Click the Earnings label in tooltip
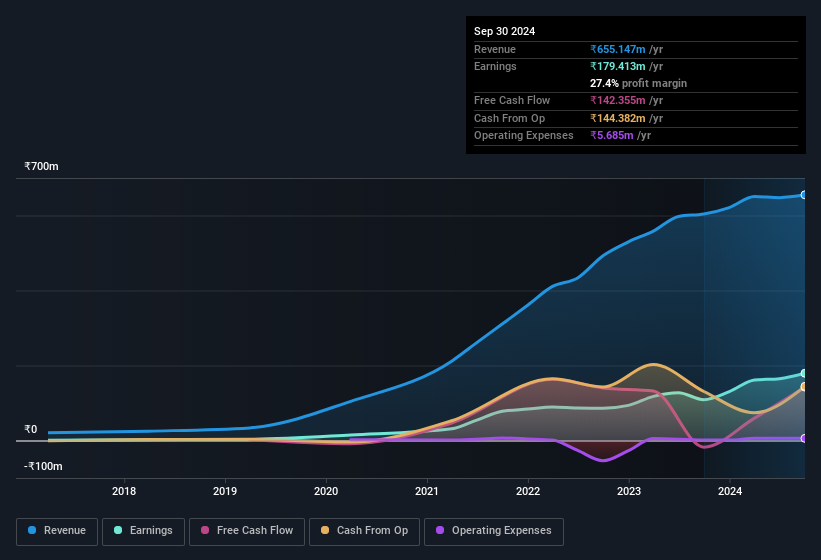 [495, 66]
